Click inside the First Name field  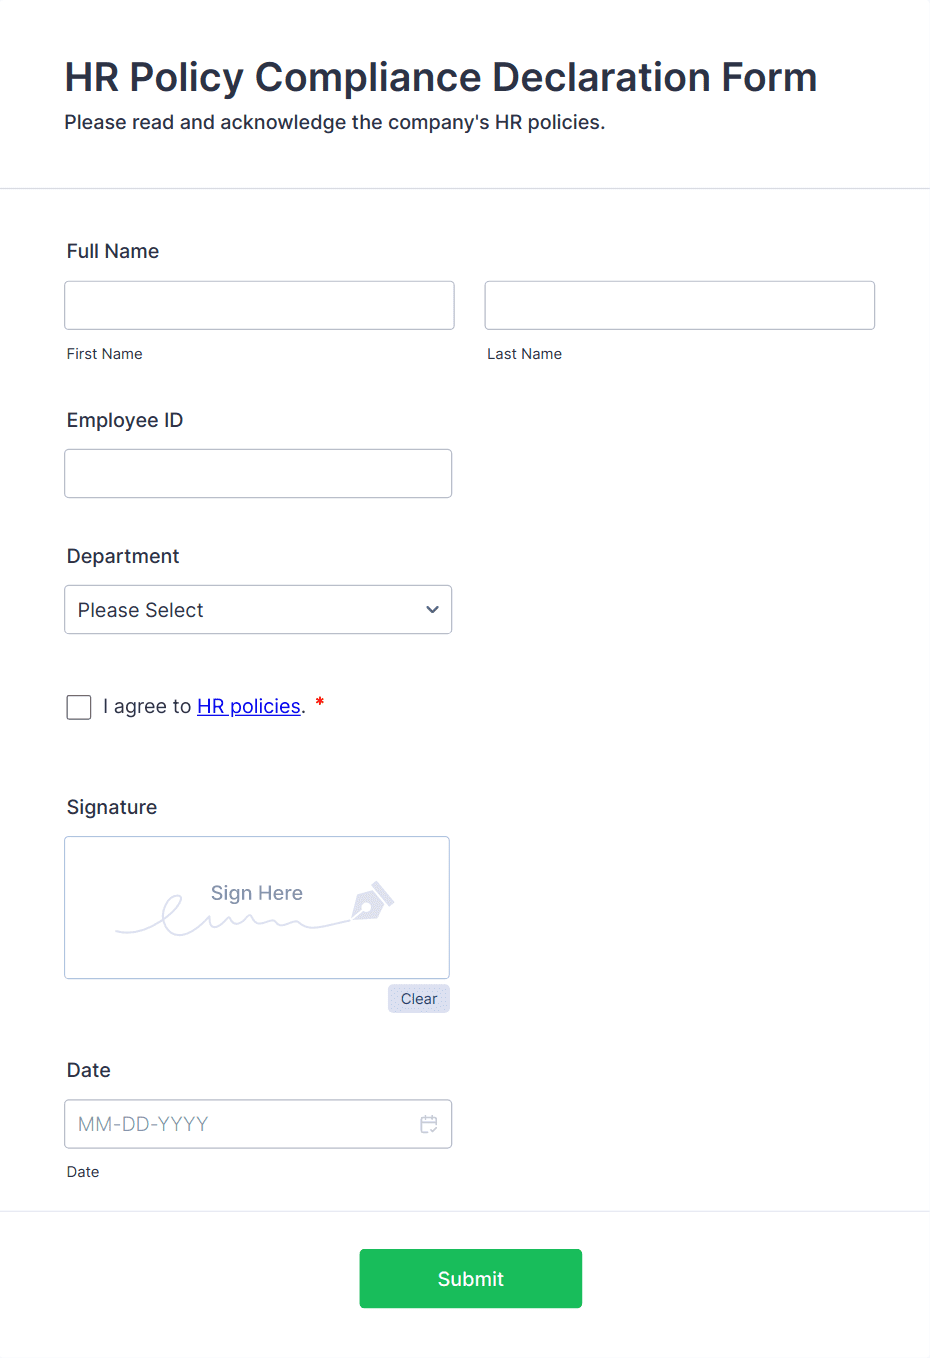pos(259,305)
